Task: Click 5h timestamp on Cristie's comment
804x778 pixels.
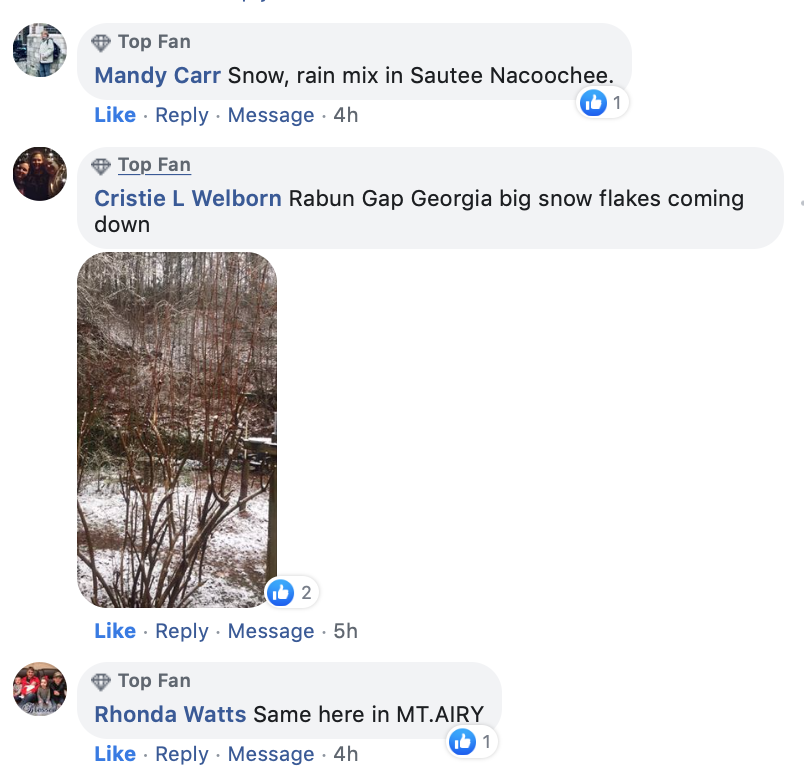Action: [x=345, y=632]
